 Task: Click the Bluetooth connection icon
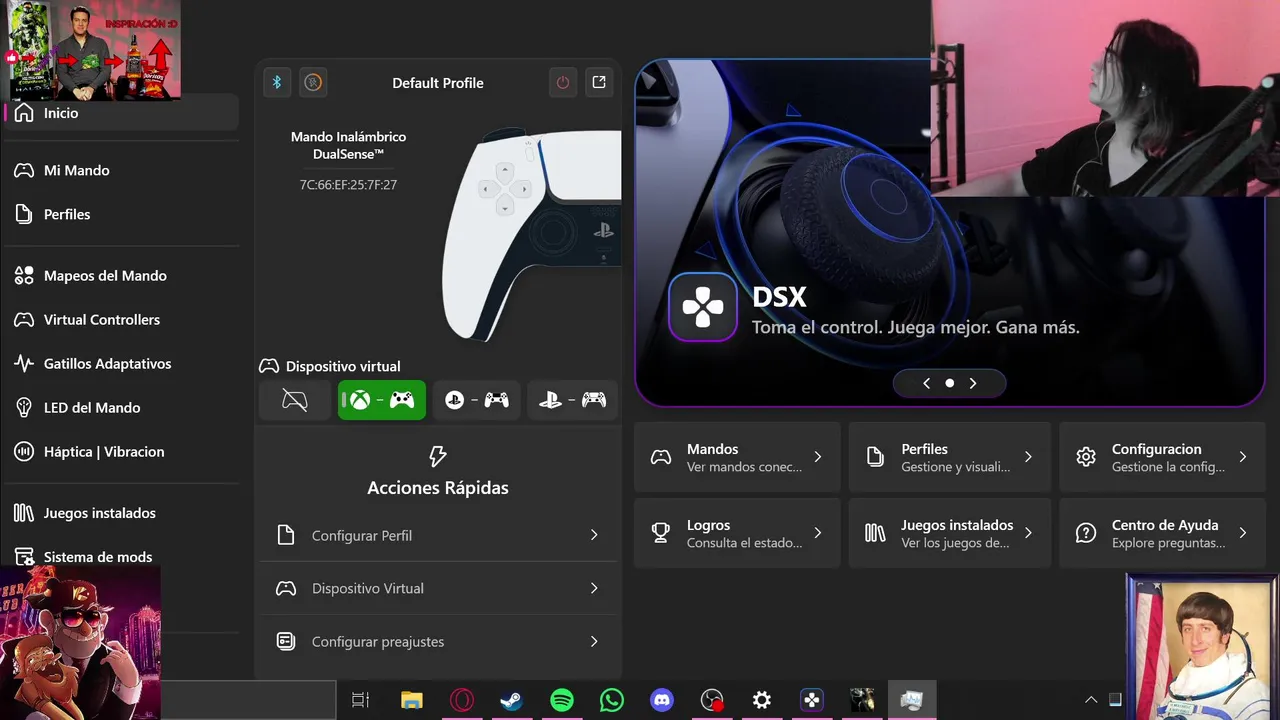tap(277, 82)
